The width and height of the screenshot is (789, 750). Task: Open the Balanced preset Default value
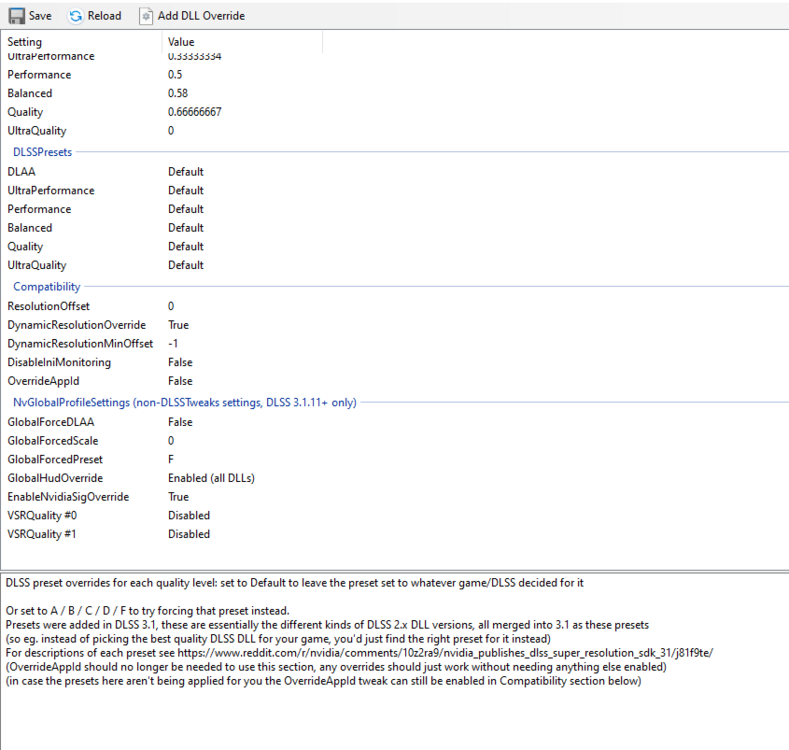186,228
